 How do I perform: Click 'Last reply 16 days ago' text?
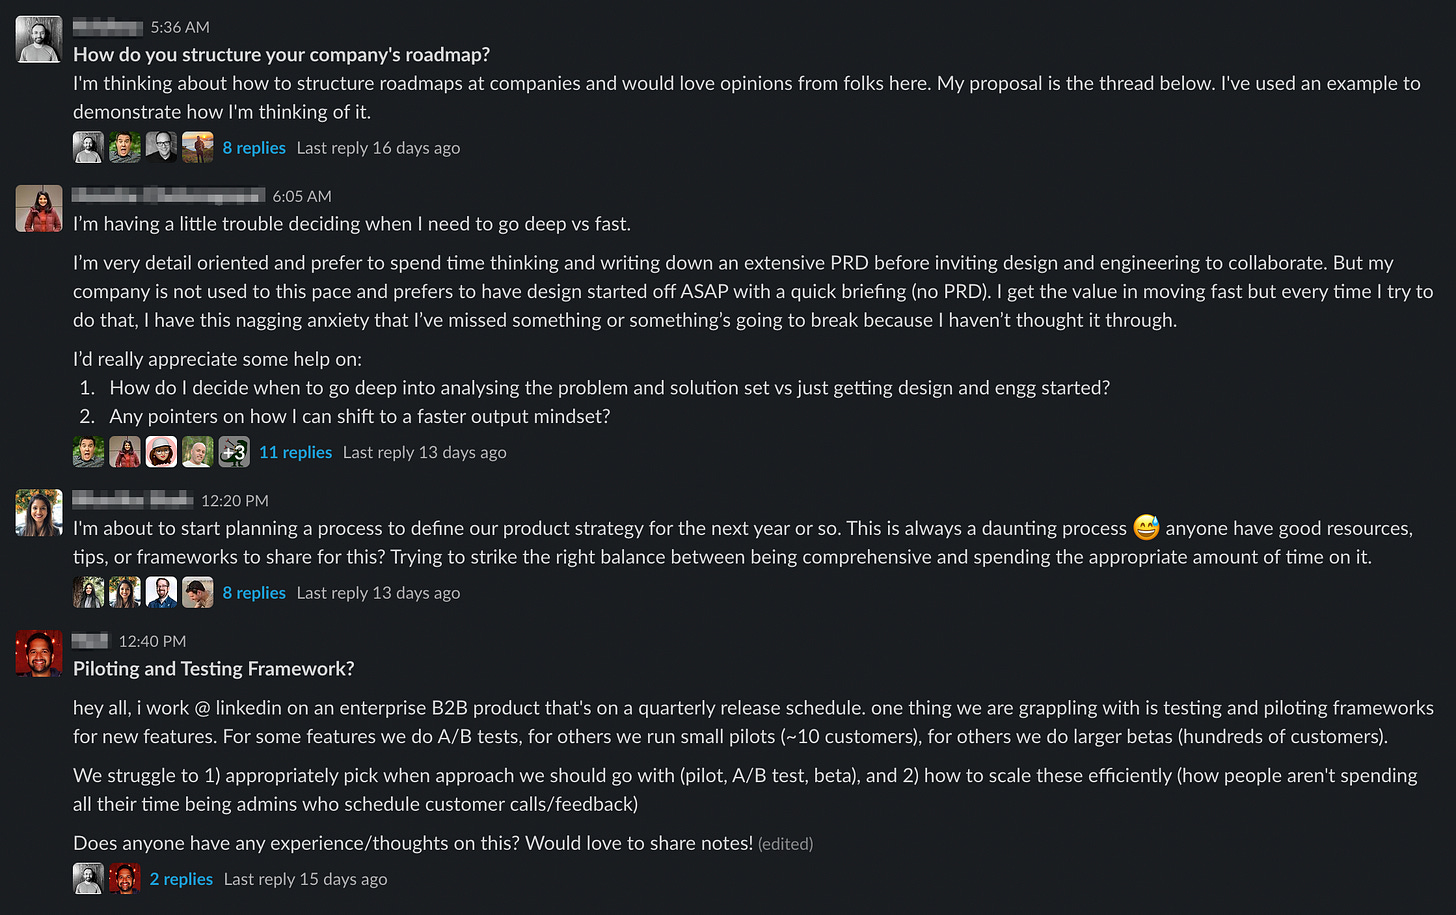tap(378, 147)
